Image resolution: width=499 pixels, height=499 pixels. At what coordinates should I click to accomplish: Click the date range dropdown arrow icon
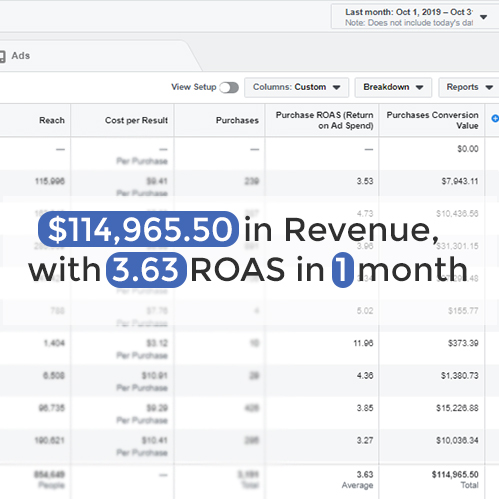(484, 17)
